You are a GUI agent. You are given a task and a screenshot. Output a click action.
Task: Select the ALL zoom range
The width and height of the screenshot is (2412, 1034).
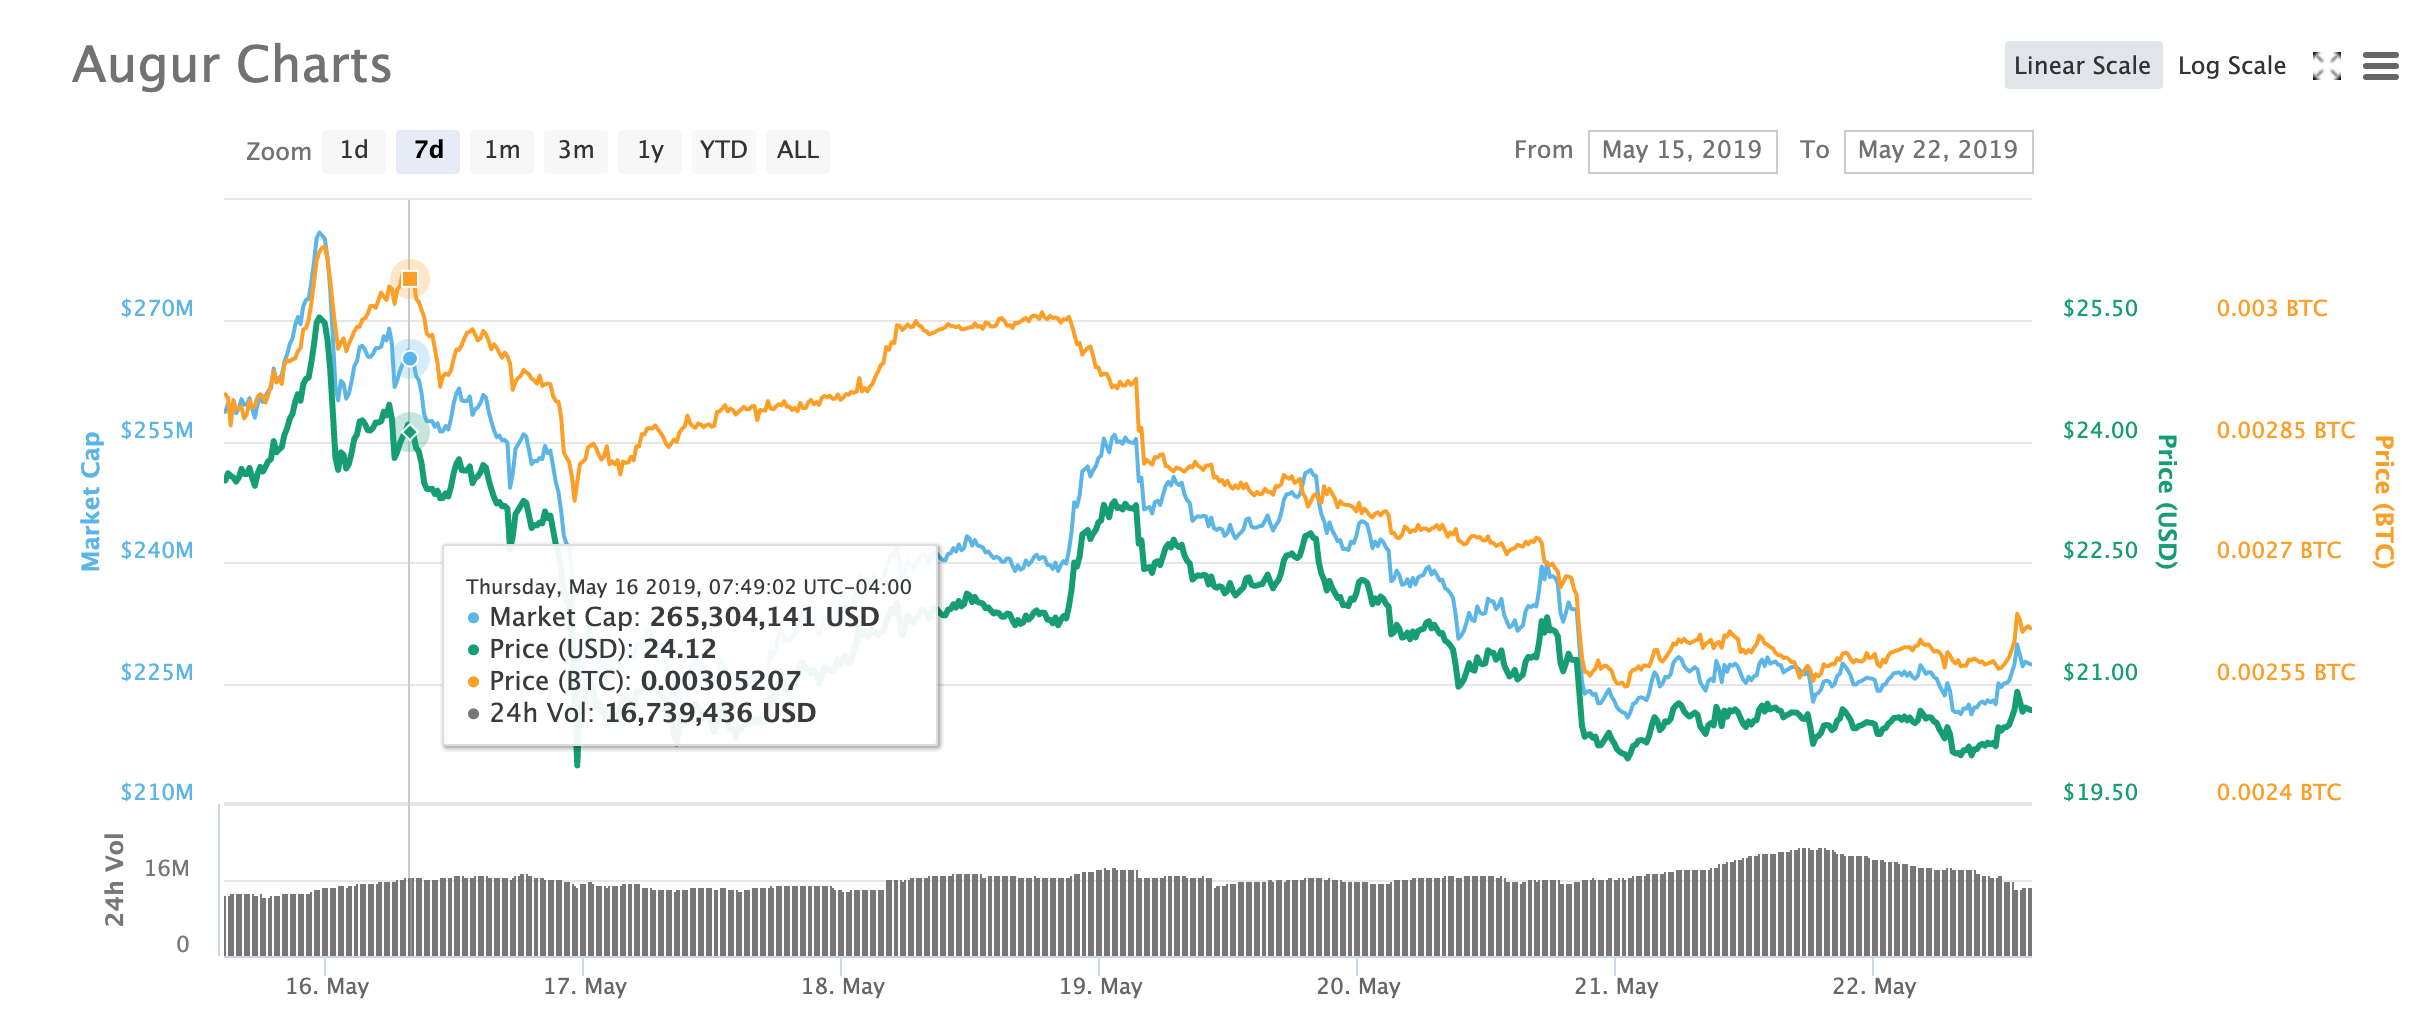click(798, 151)
